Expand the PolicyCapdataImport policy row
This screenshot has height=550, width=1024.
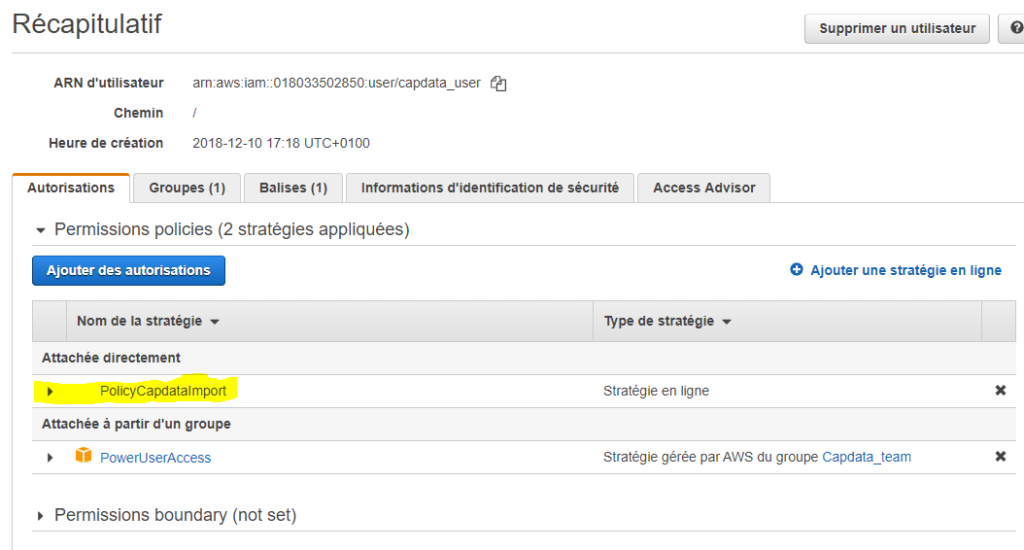(50, 391)
